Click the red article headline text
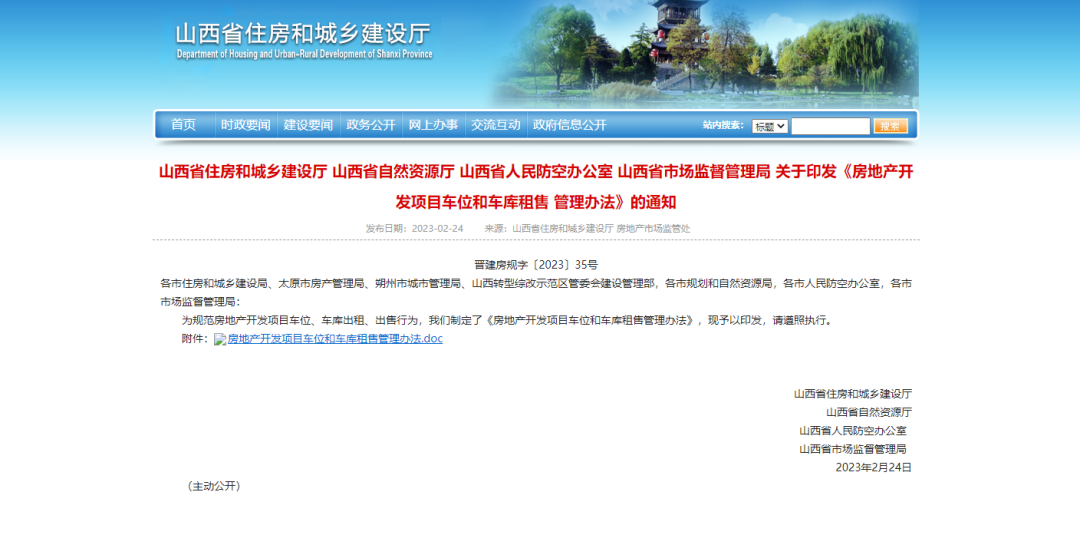The height and width of the screenshot is (535, 1080). pos(536,186)
